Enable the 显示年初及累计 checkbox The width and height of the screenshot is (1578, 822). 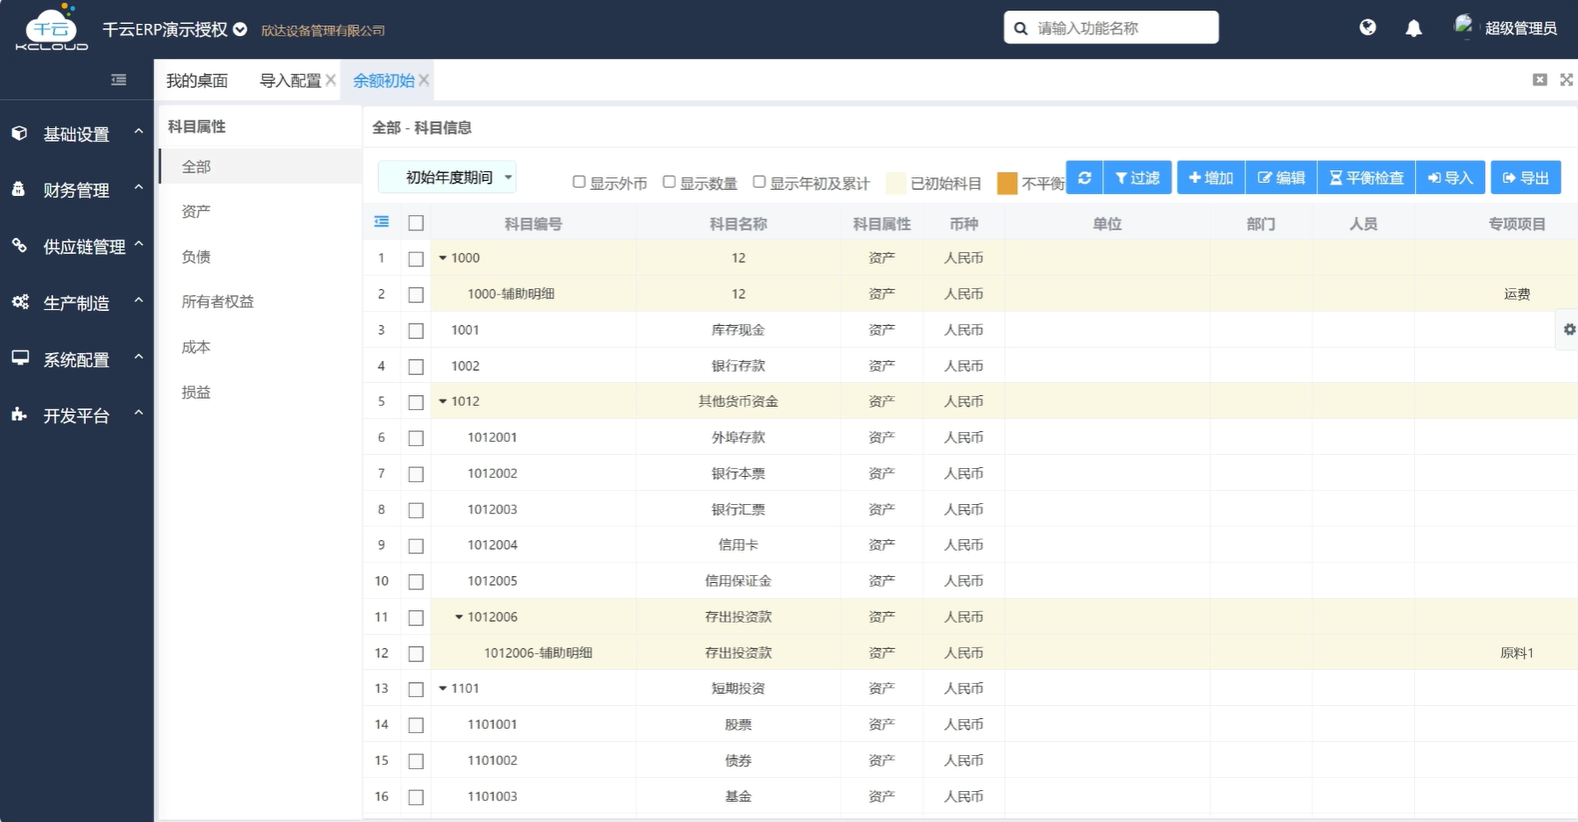[x=759, y=182]
